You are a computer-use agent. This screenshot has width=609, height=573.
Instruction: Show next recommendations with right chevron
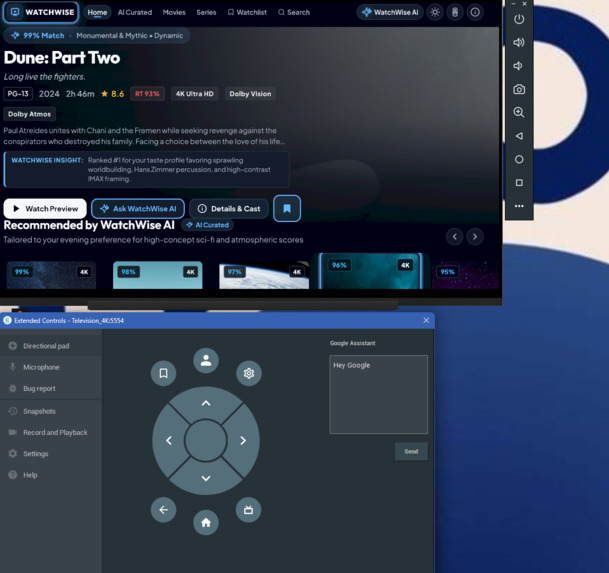point(475,237)
